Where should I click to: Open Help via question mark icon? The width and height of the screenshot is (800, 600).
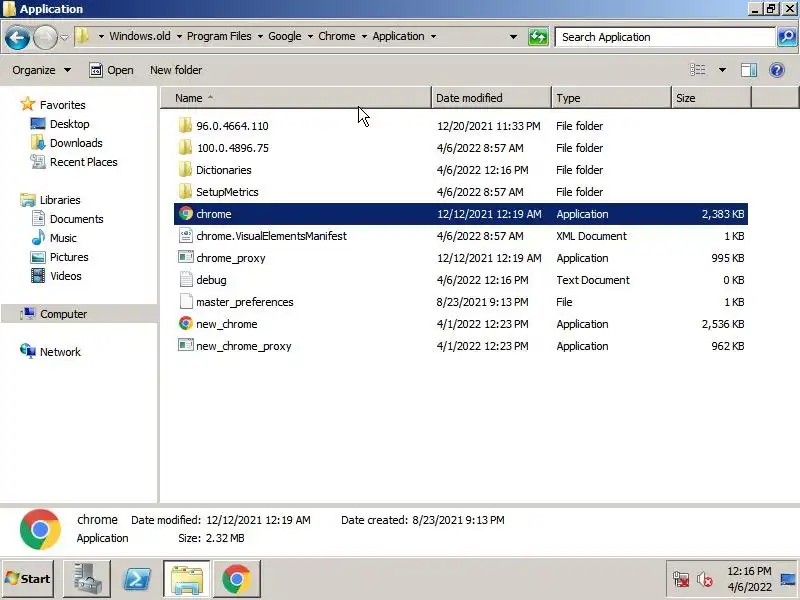coord(777,70)
